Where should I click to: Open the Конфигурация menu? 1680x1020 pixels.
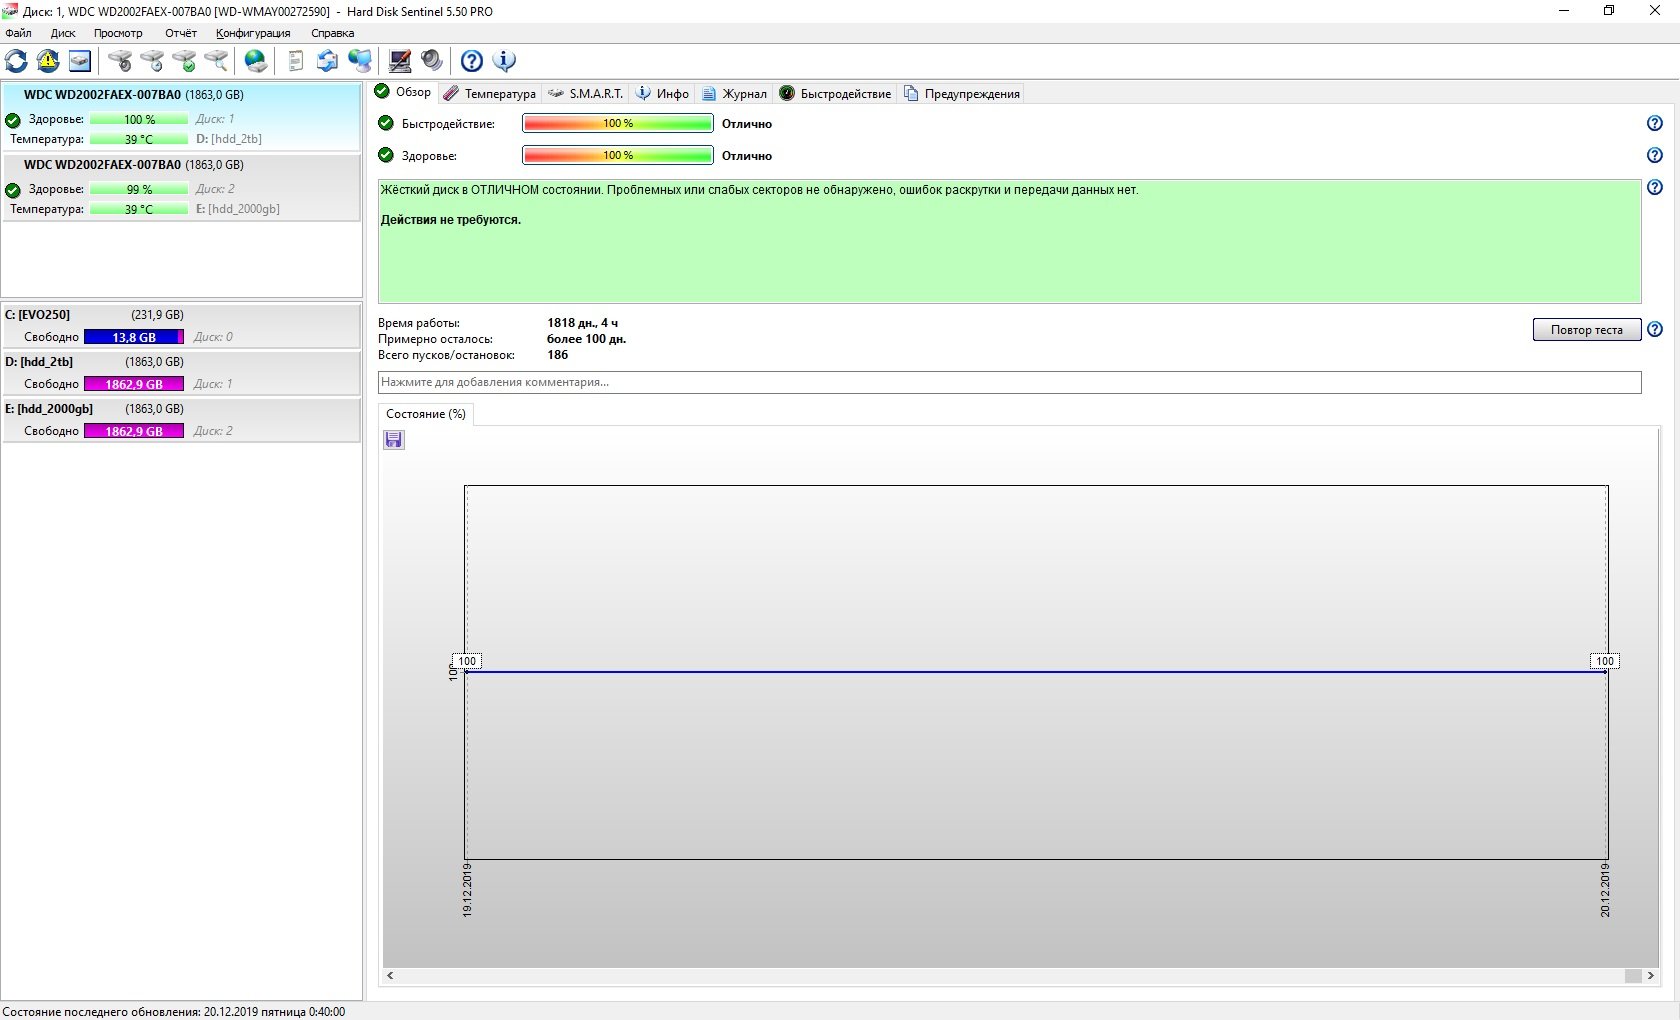(253, 33)
